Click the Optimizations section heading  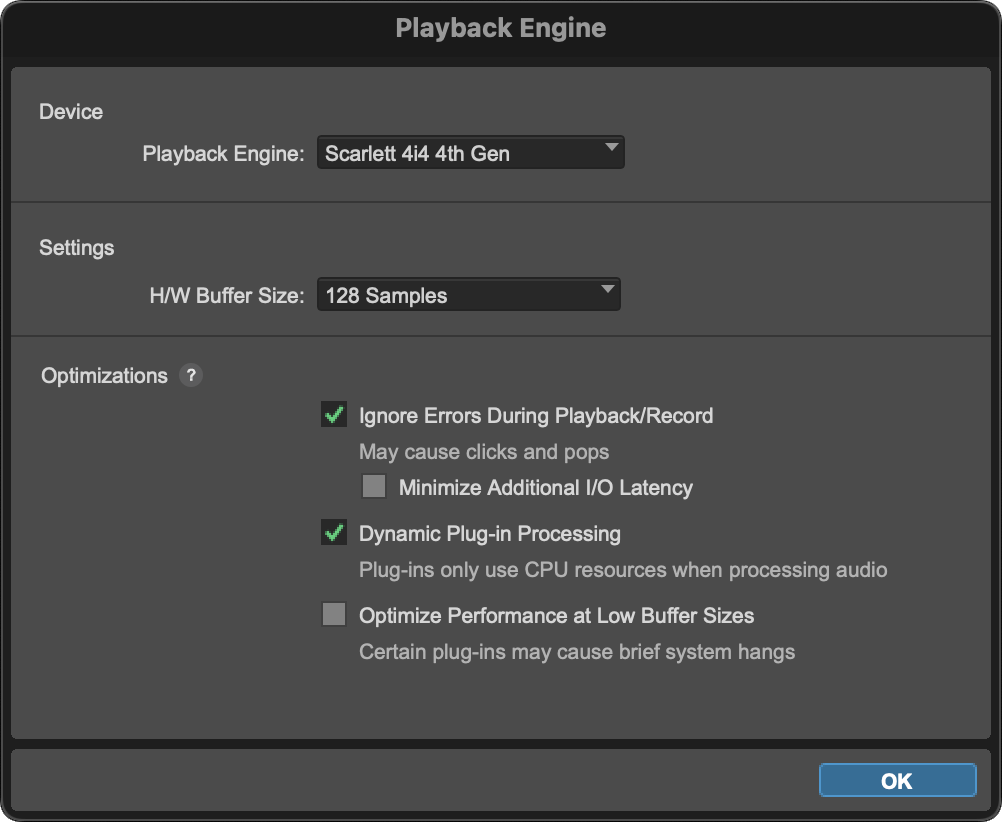[x=104, y=376]
